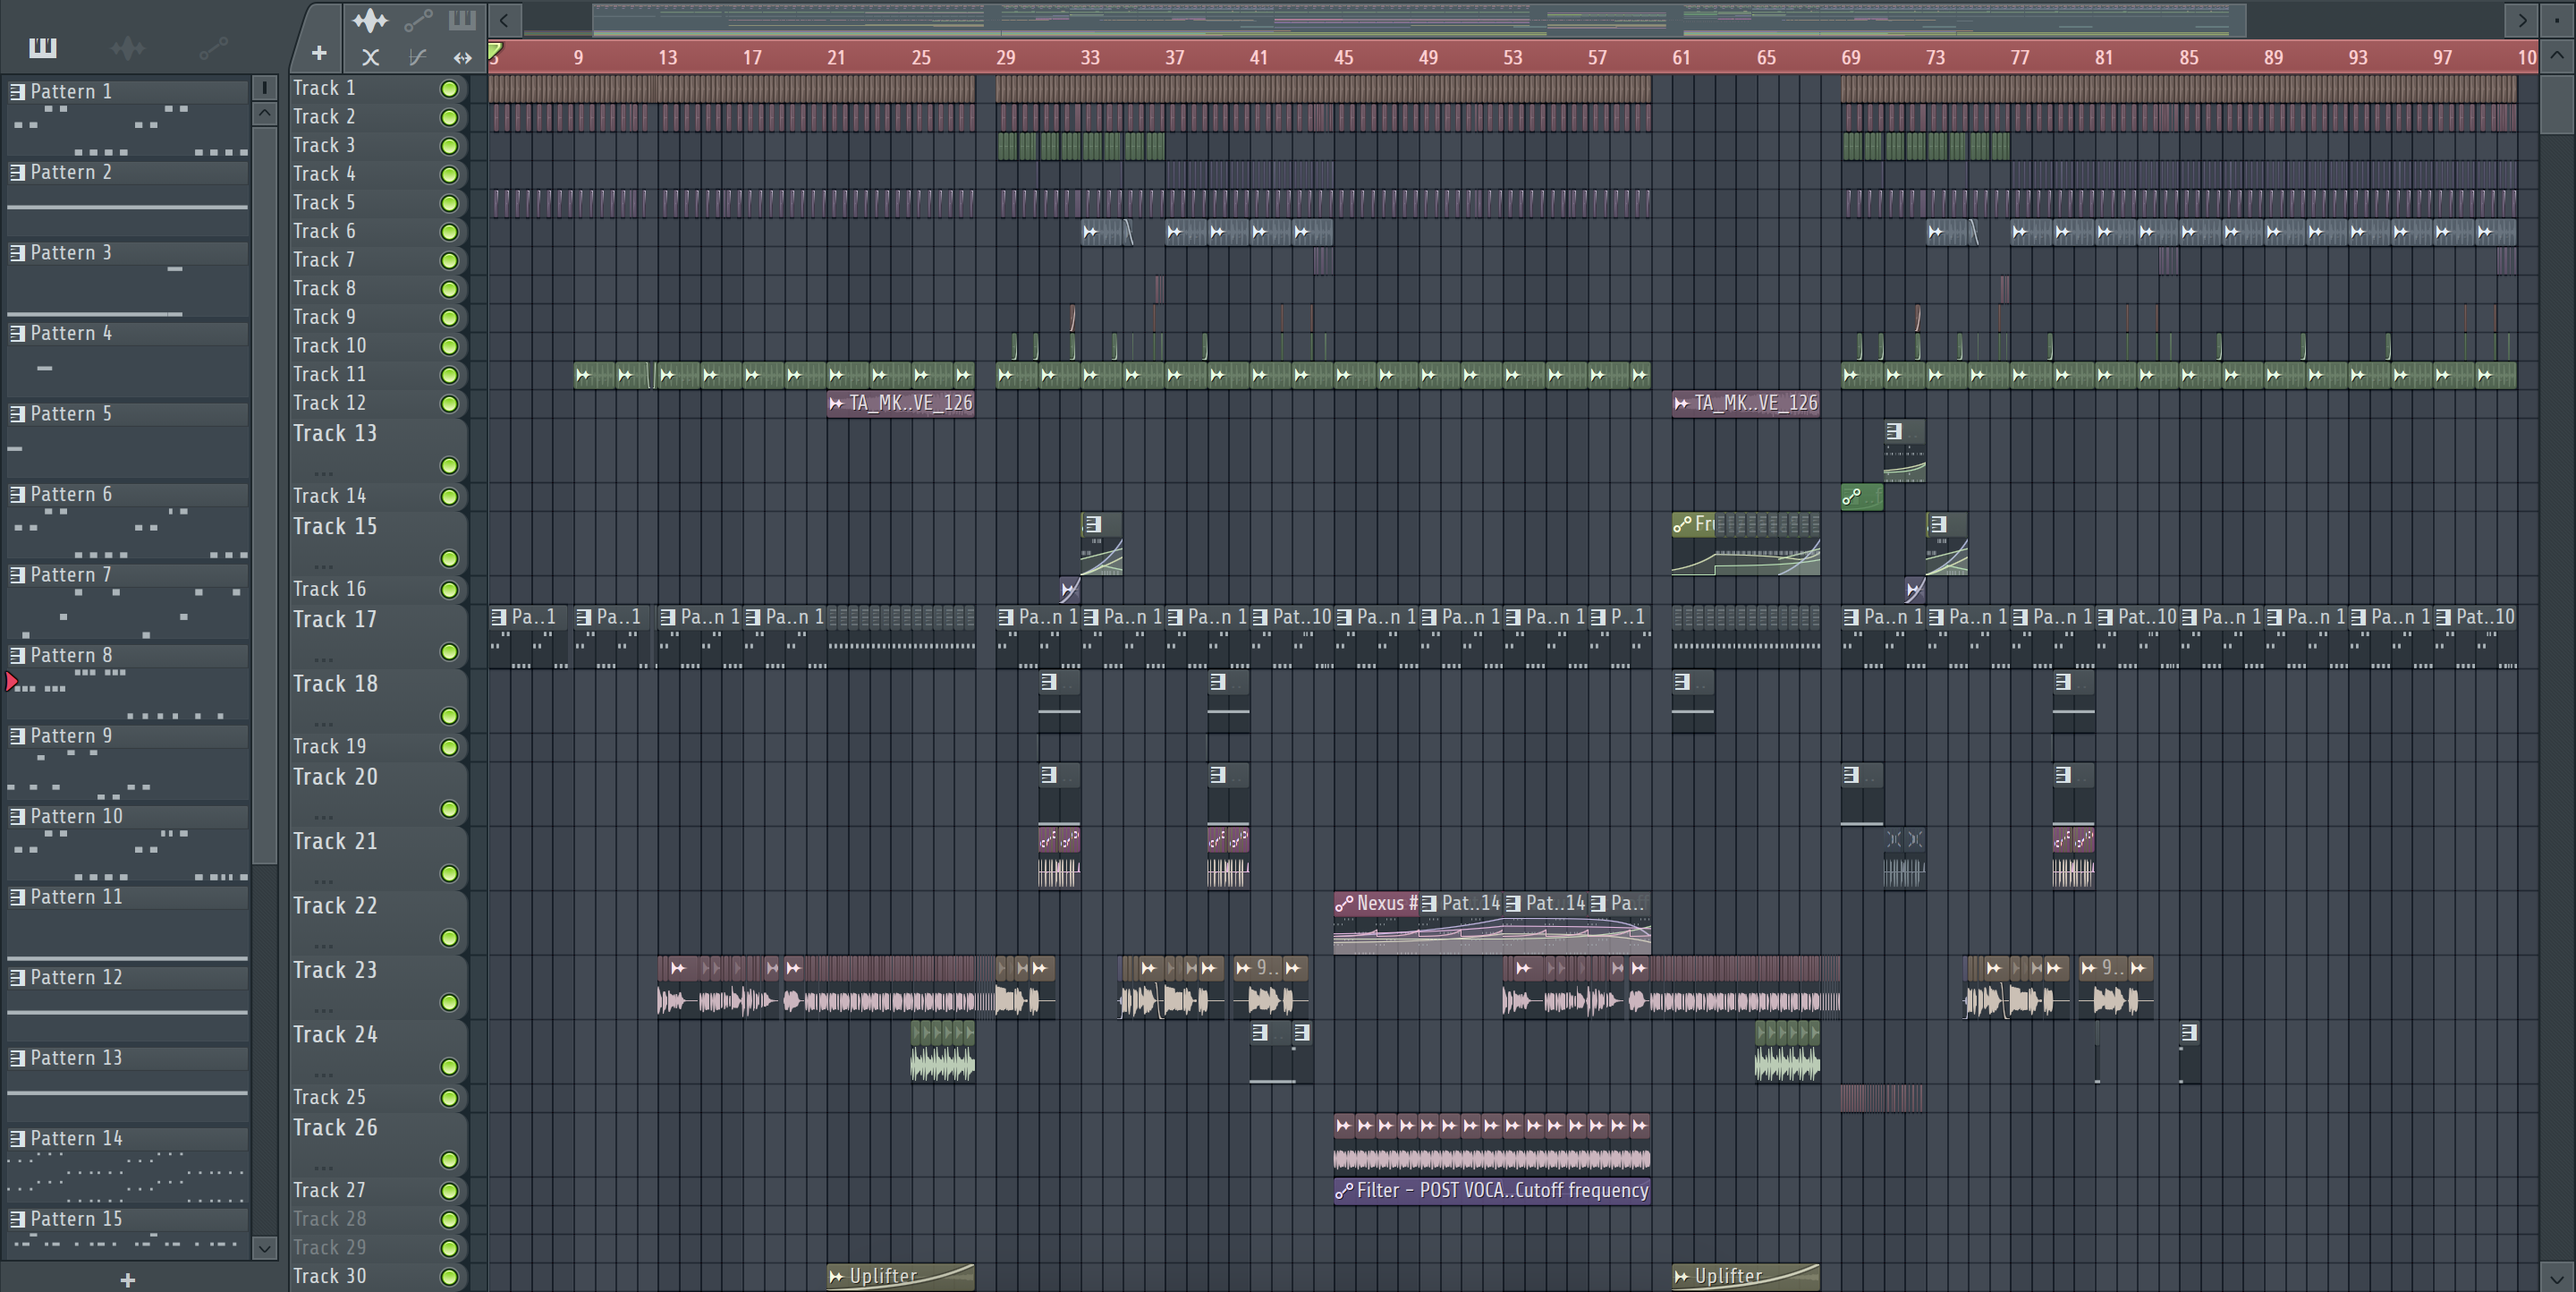Image resolution: width=2576 pixels, height=1292 pixels.
Task: Click piano icon beside Pattern 12 in picker
Action: (x=17, y=977)
